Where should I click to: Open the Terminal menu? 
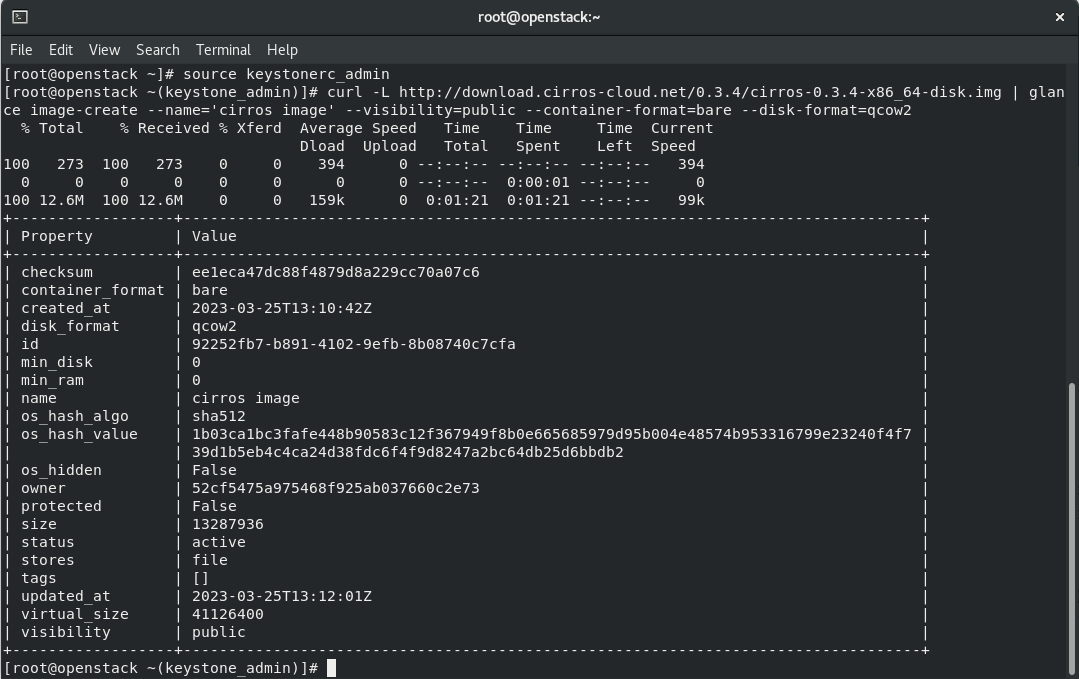point(223,49)
